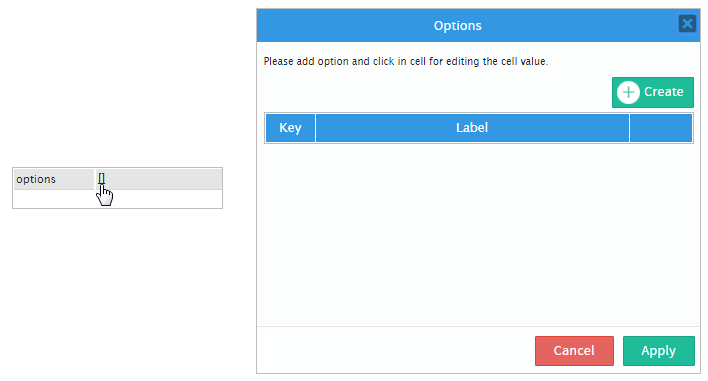
Task: Select the Key column header
Action: tap(290, 128)
